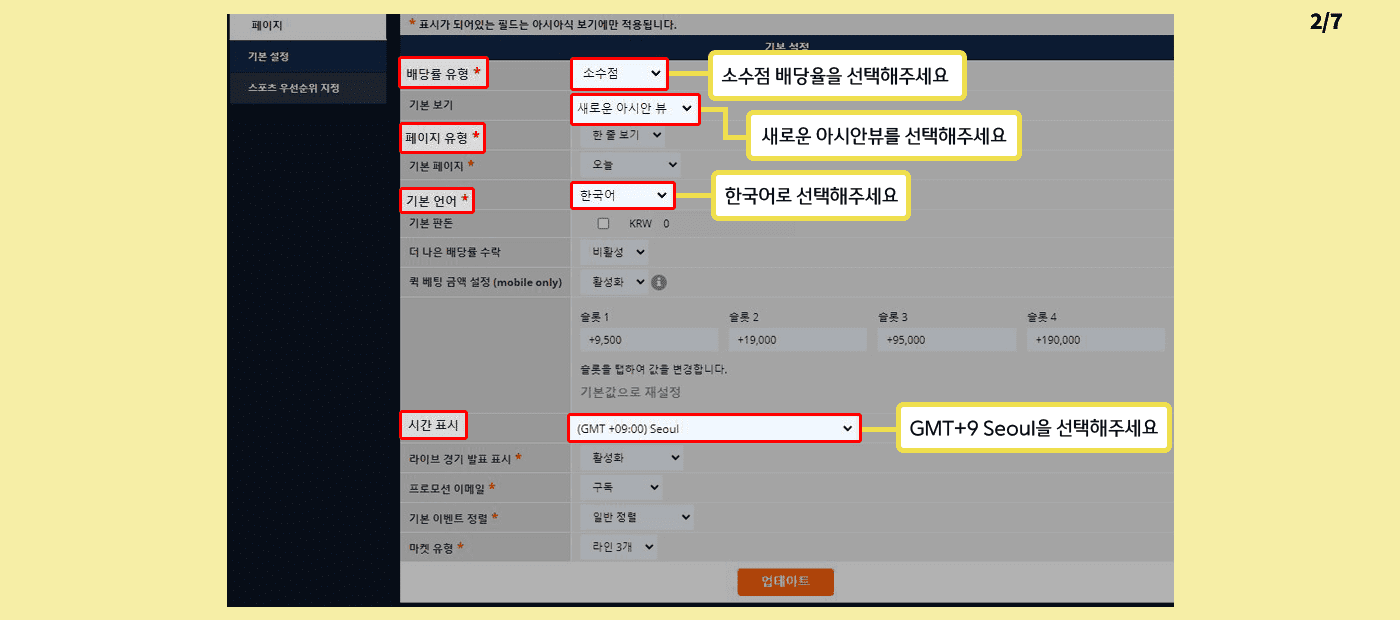Open the 기본 언어 dropdown showing 한국어
Image resolution: width=1400 pixels, height=620 pixels.
pyautogui.click(x=622, y=195)
